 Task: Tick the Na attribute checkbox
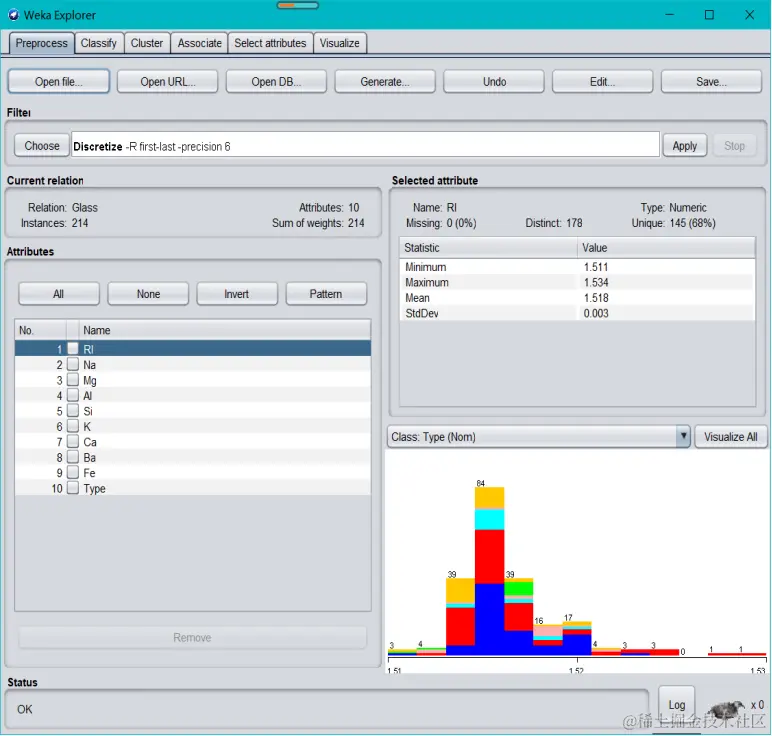73,364
